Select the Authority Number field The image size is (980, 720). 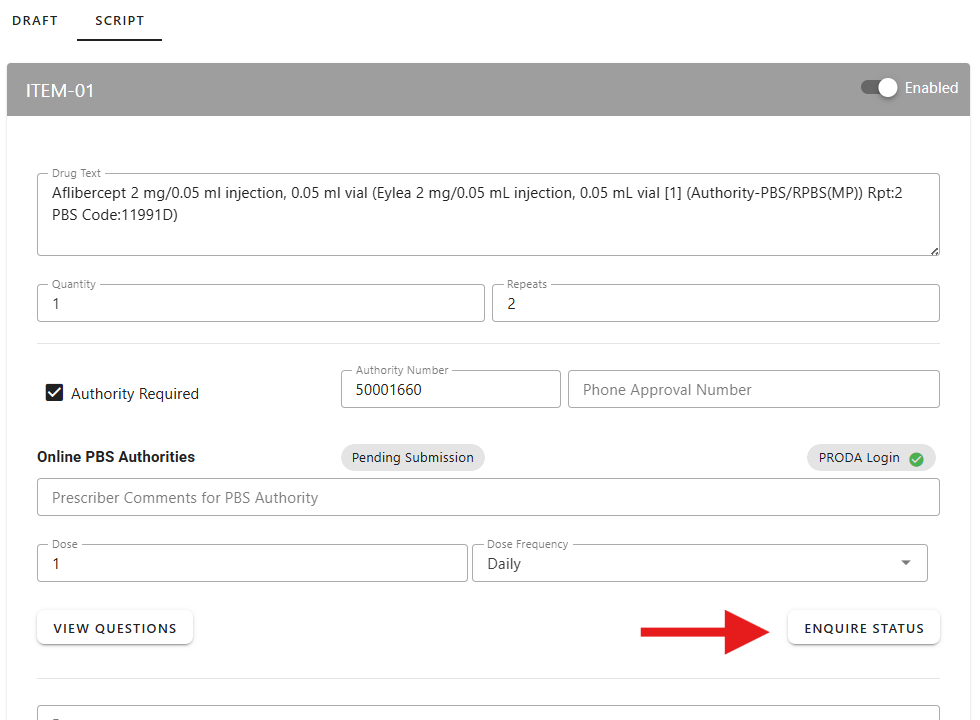(450, 390)
